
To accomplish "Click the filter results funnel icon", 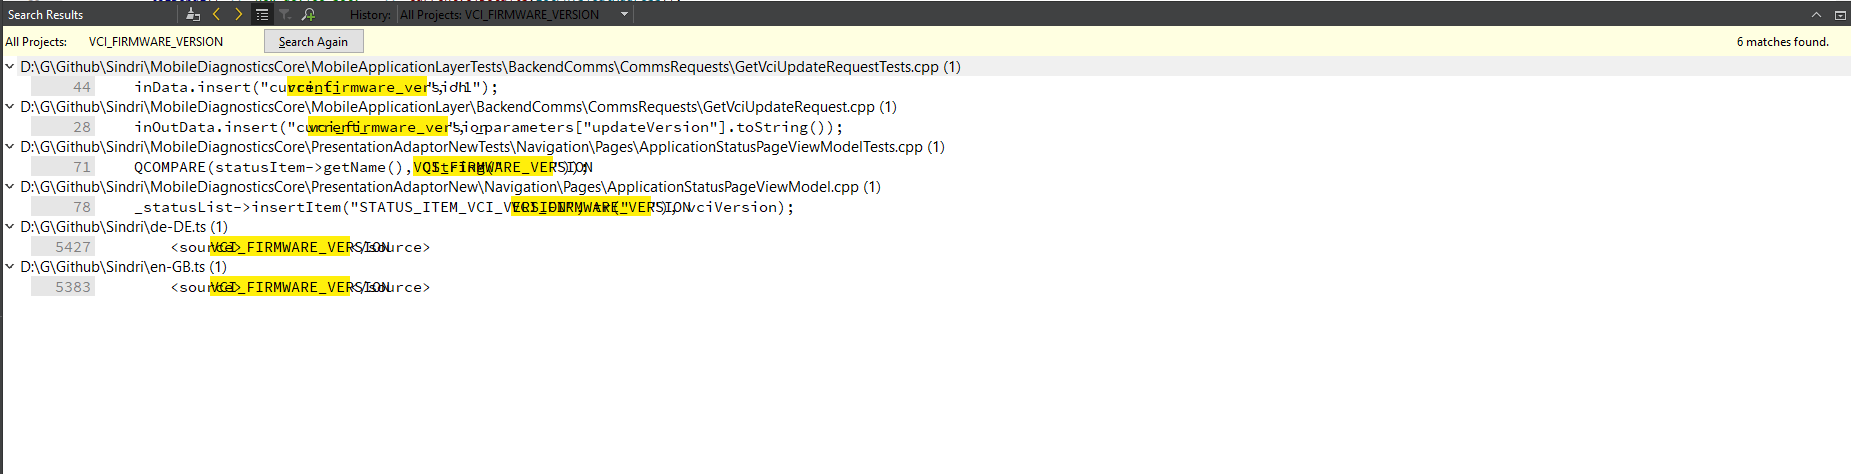I will pyautogui.click(x=285, y=15).
